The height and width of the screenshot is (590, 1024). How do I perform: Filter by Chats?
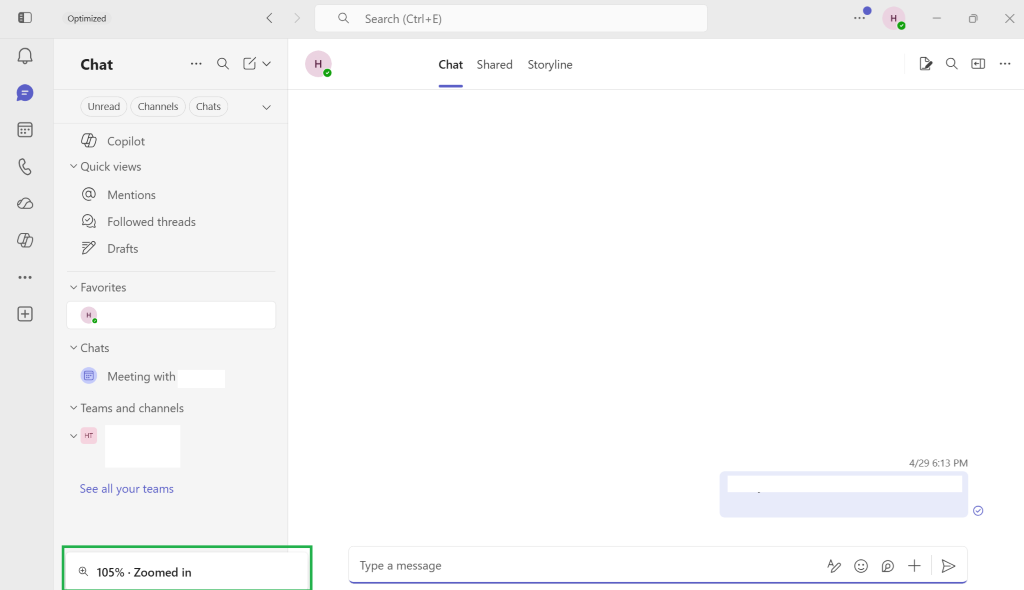tap(208, 107)
